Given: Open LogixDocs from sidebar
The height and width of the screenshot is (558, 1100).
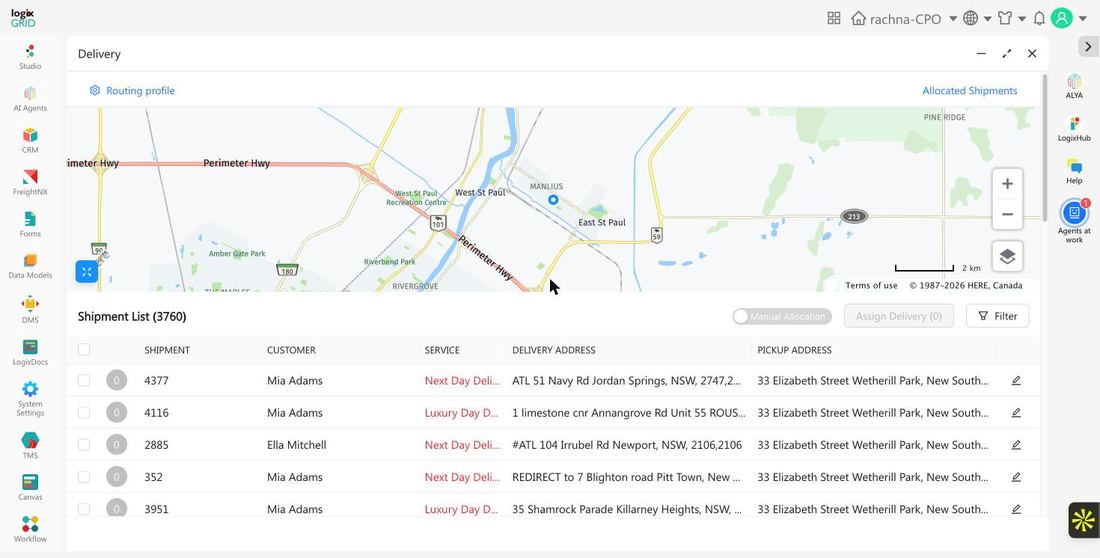Looking at the screenshot, I should pyautogui.click(x=29, y=353).
